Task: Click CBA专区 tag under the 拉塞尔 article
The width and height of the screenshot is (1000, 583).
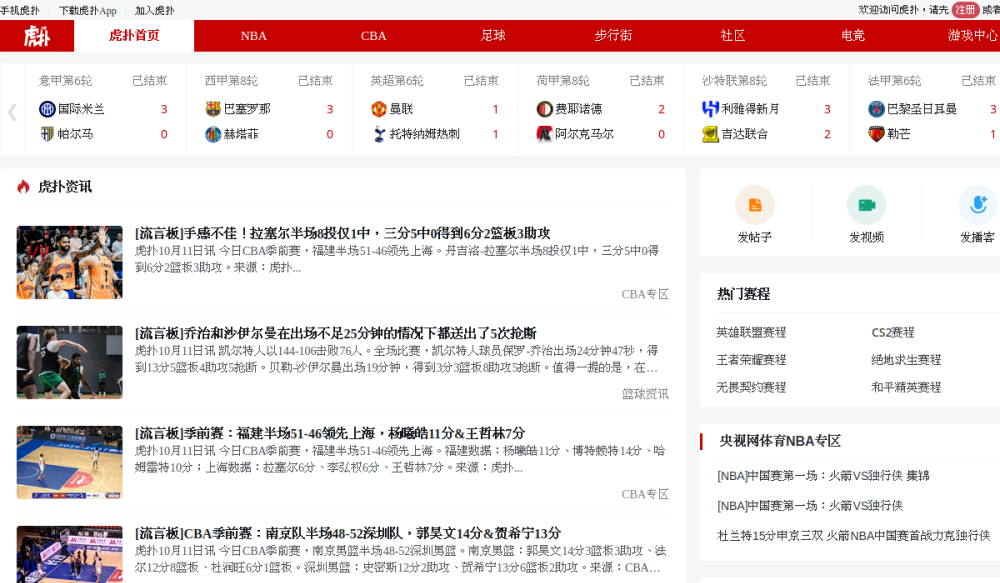Action: click(x=645, y=294)
